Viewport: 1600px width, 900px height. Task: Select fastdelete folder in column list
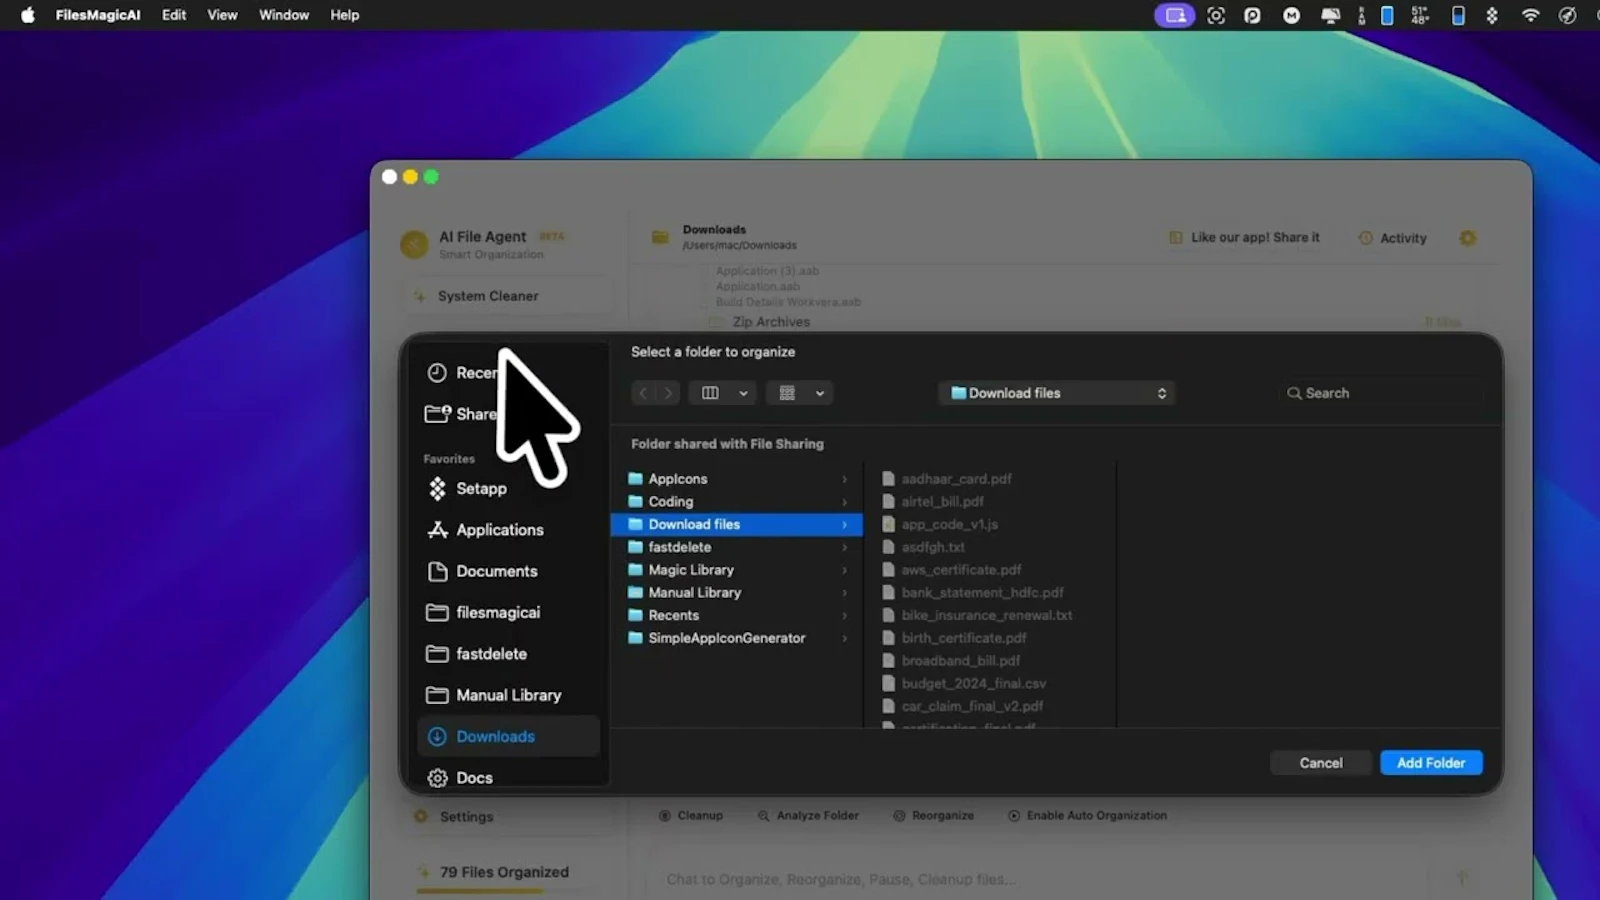pos(737,547)
